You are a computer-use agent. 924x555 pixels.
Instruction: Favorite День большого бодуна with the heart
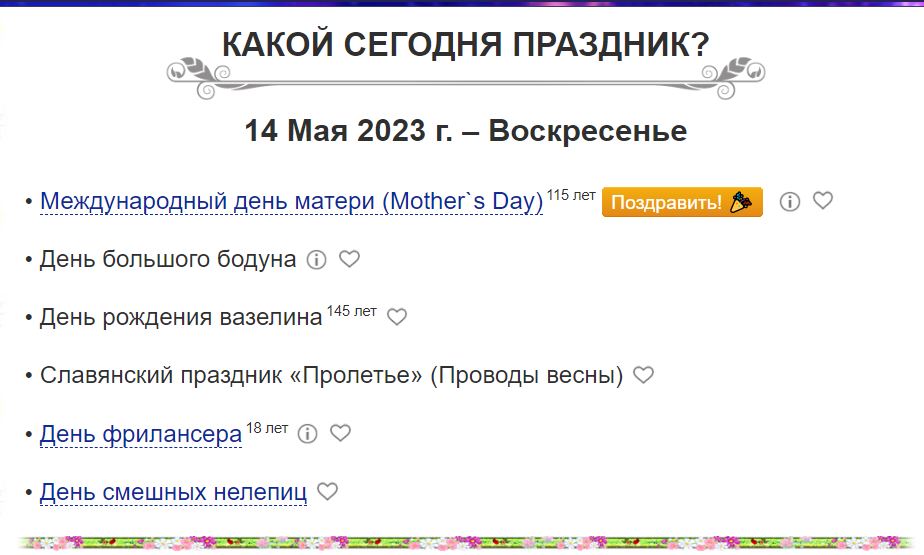(x=349, y=259)
